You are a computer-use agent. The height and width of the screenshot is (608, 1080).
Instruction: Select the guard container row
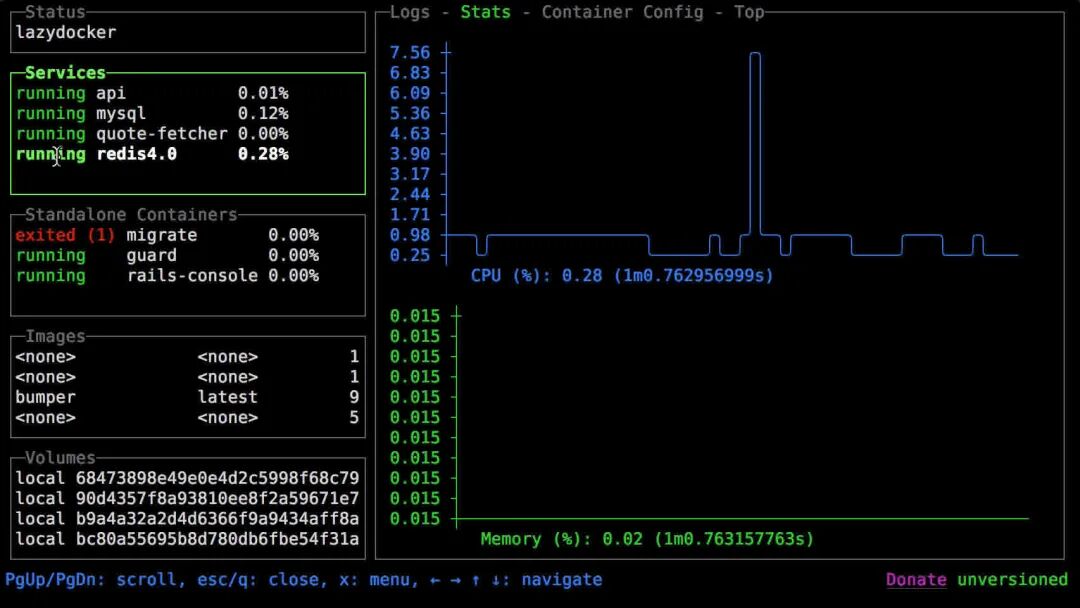tap(187, 255)
